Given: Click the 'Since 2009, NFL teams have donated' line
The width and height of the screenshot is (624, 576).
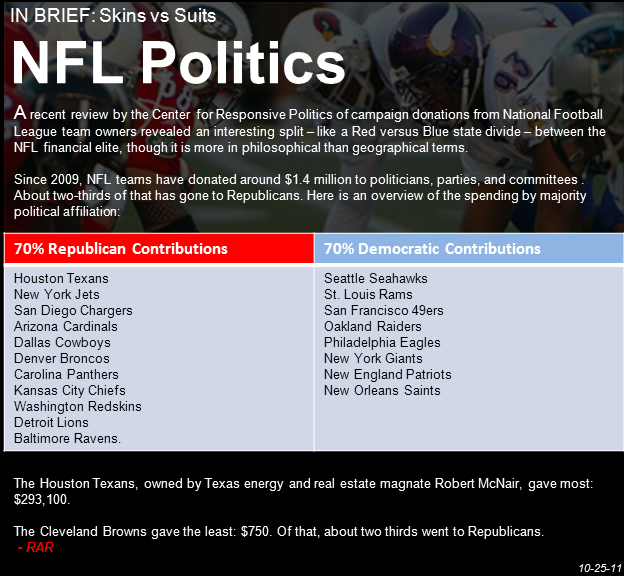Looking at the screenshot, I should [299, 180].
